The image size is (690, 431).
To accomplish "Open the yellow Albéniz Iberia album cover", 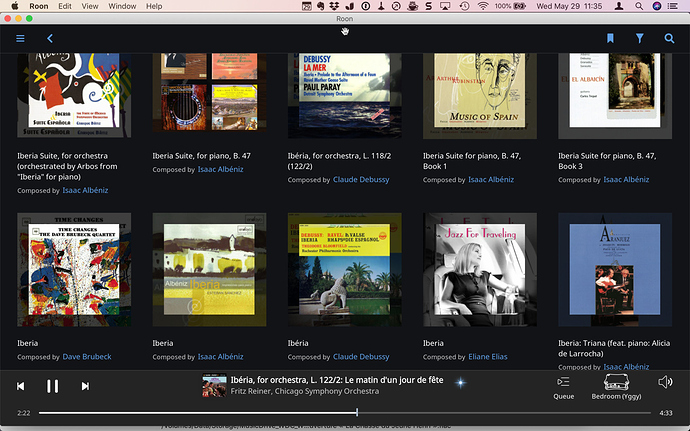I will pos(209,269).
